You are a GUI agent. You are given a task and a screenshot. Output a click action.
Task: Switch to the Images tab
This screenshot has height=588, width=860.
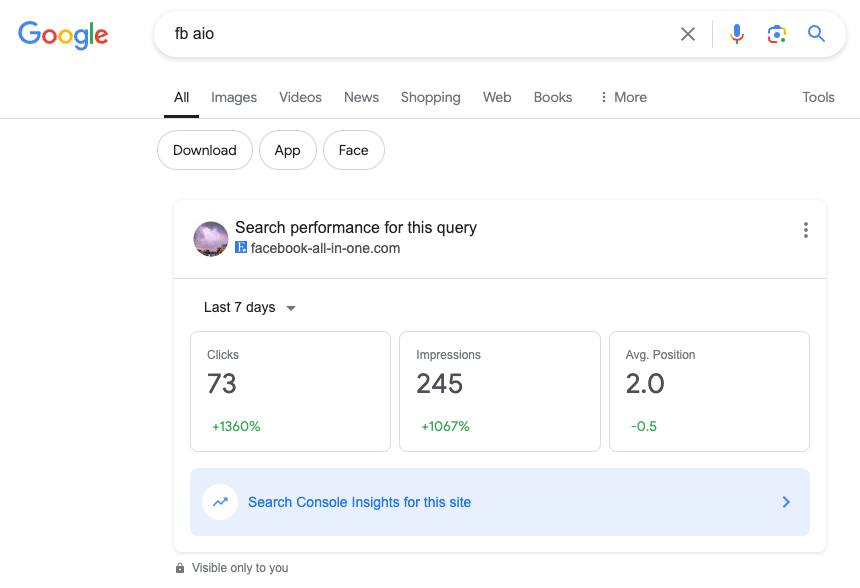tap(234, 97)
